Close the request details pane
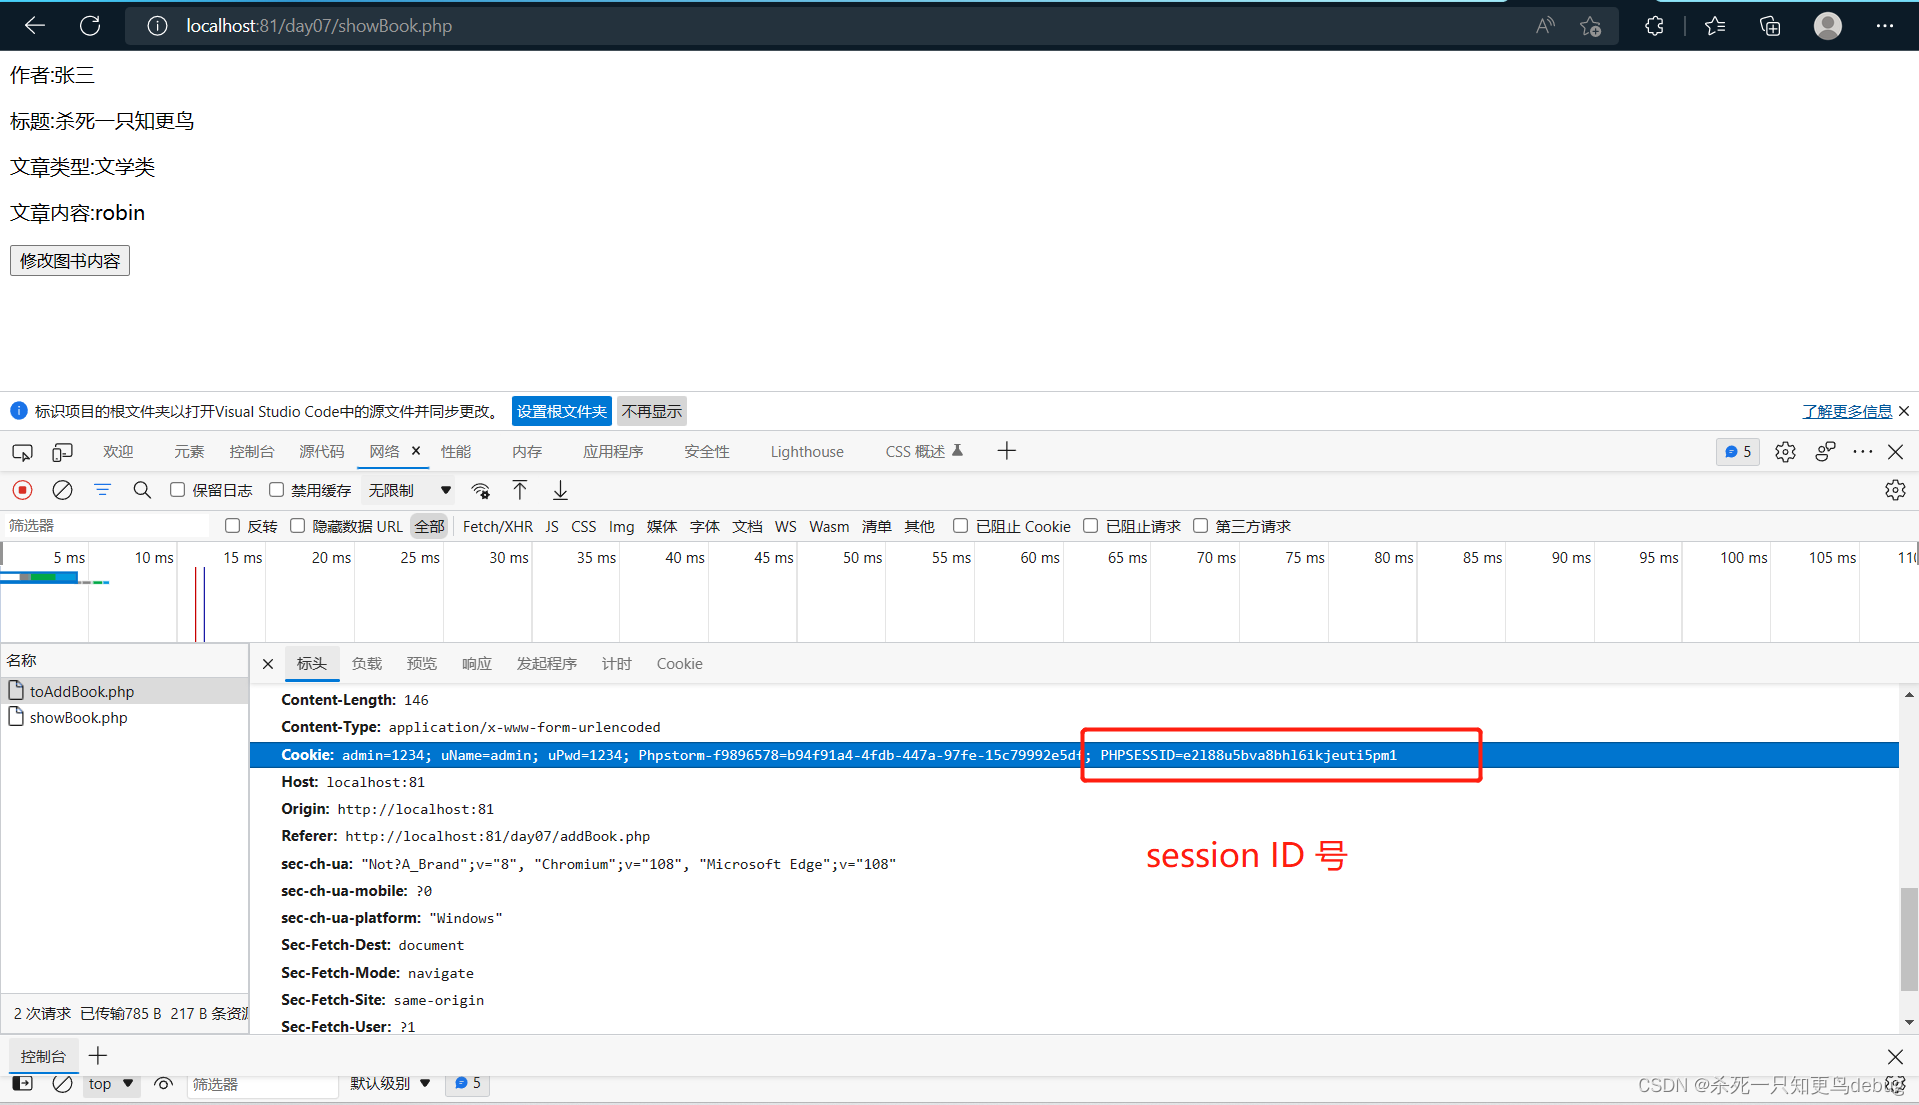The image size is (1919, 1105). pos(268,664)
